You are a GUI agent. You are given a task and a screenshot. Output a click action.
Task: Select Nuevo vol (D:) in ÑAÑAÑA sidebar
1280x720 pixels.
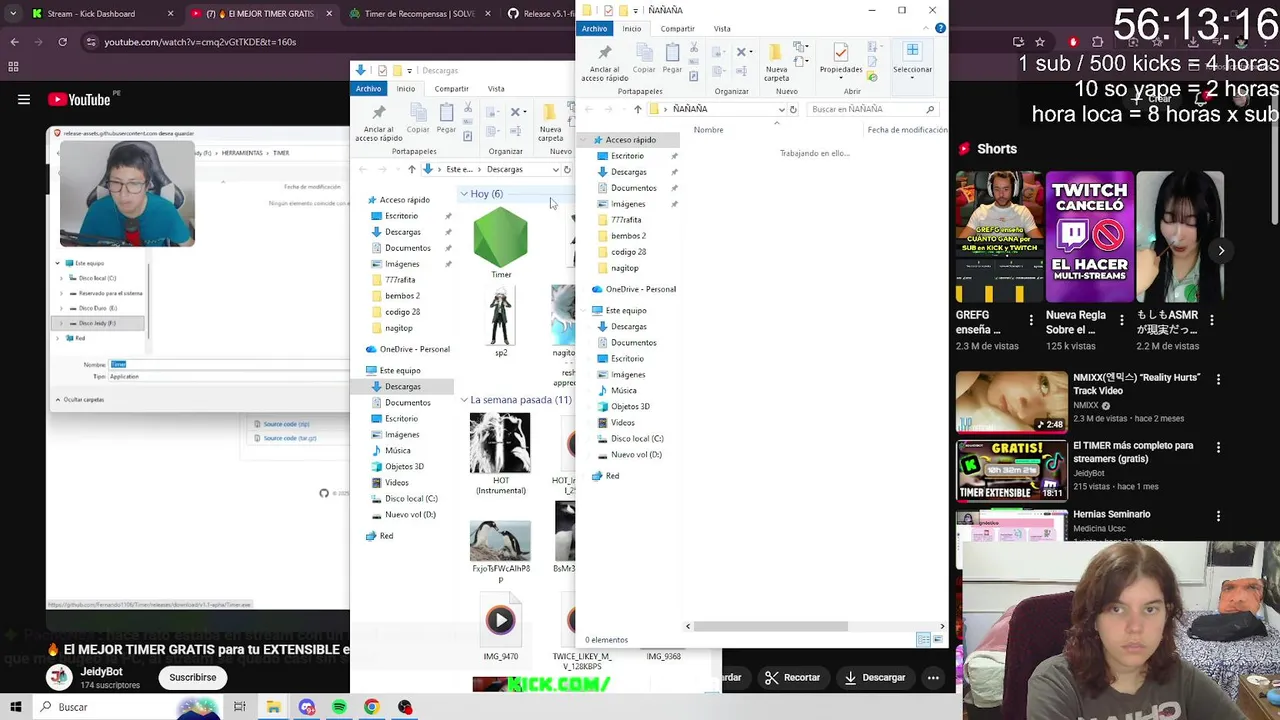point(636,455)
